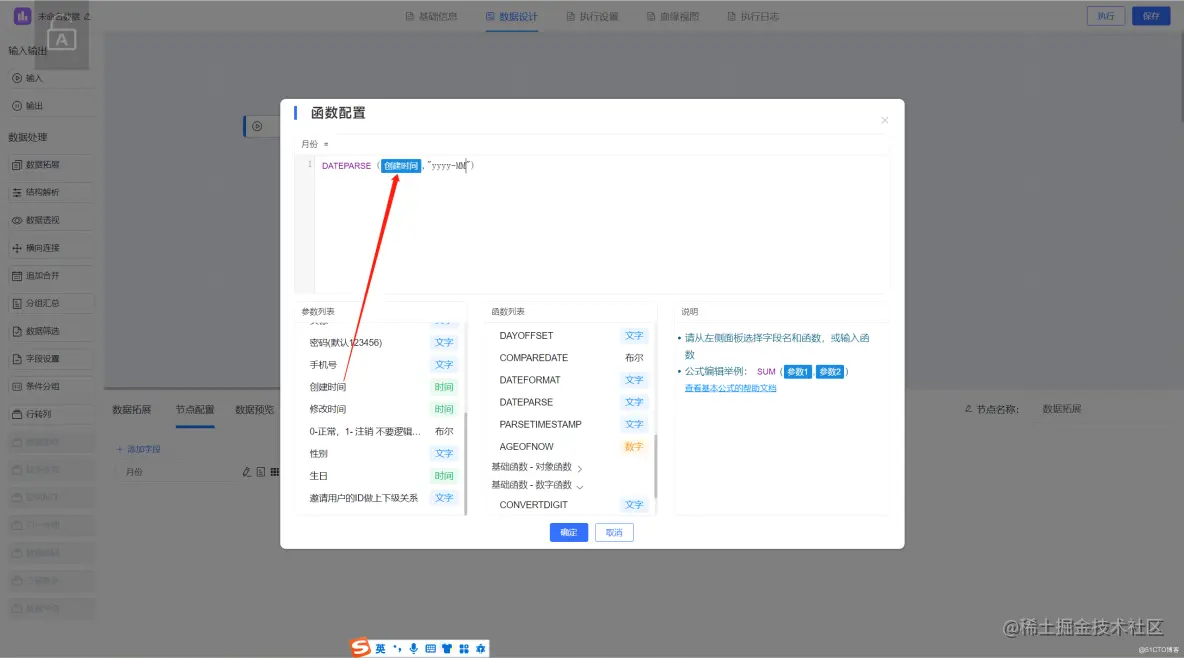Select the 数据筛选 tool in sidebar
This screenshot has height=658, width=1184.
(x=51, y=331)
